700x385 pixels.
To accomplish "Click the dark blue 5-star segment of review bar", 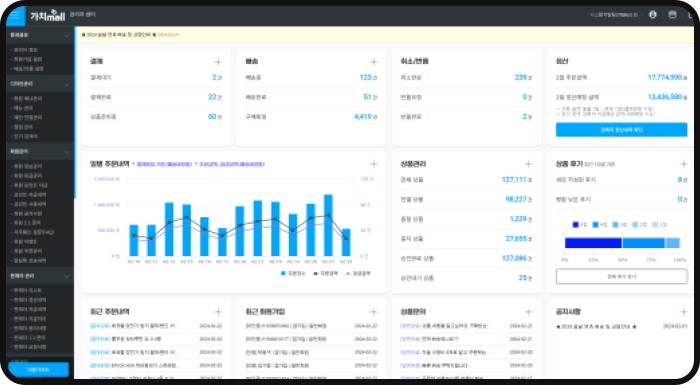I will click(x=593, y=243).
